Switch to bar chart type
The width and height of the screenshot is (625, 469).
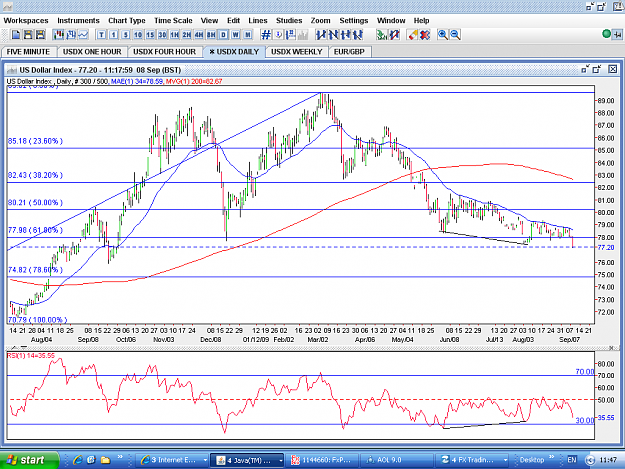click(x=71, y=35)
